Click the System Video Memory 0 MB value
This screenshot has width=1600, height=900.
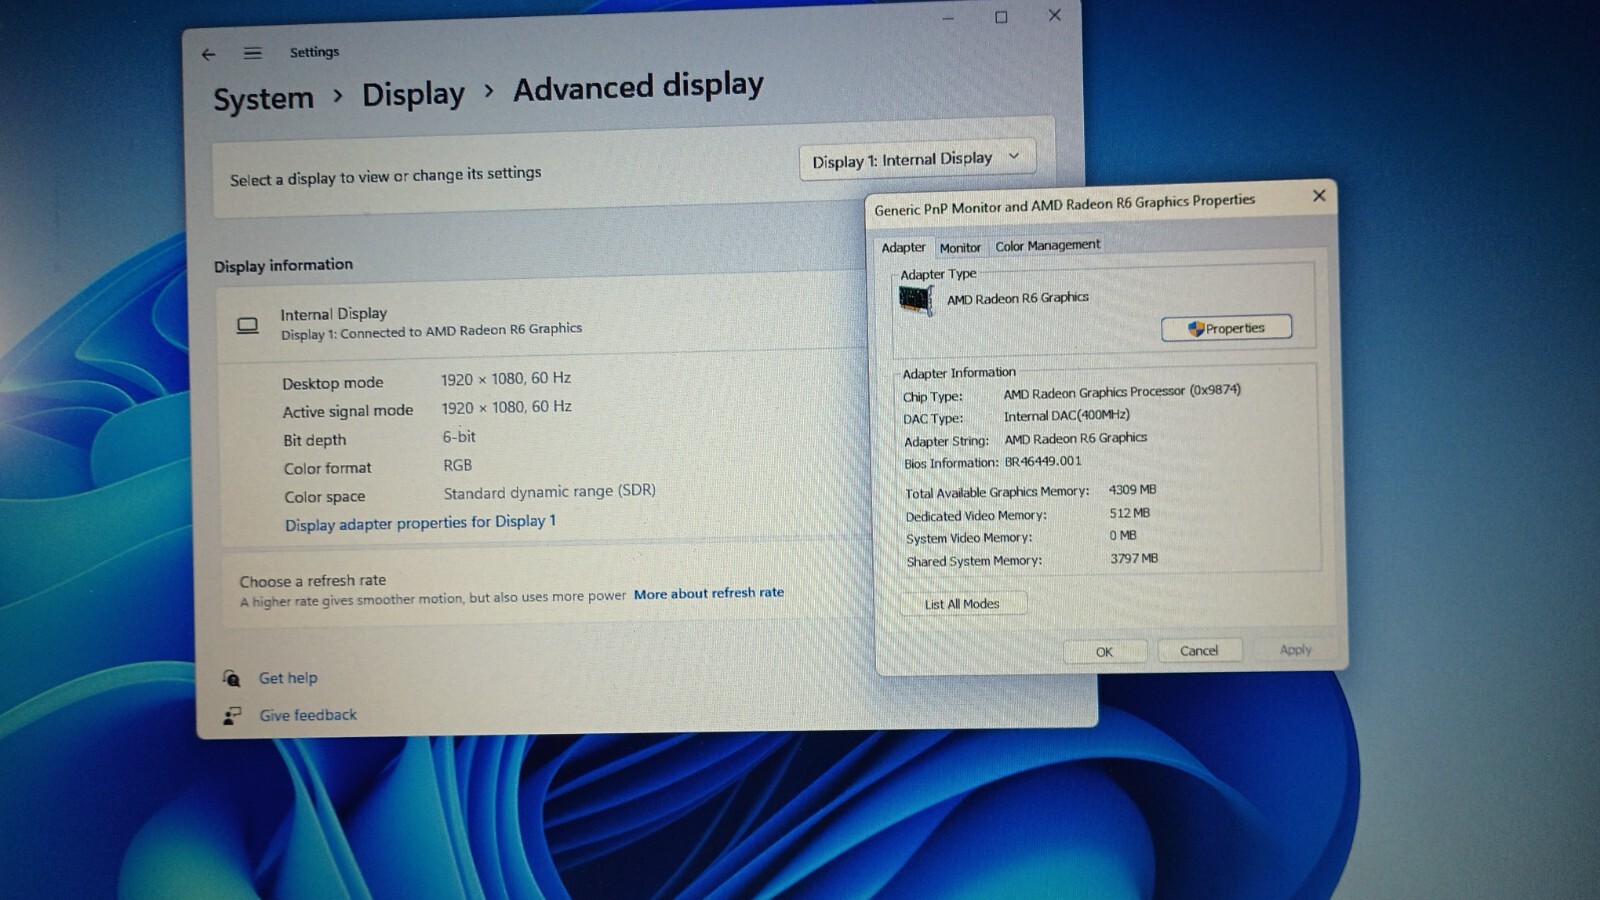click(x=1123, y=536)
